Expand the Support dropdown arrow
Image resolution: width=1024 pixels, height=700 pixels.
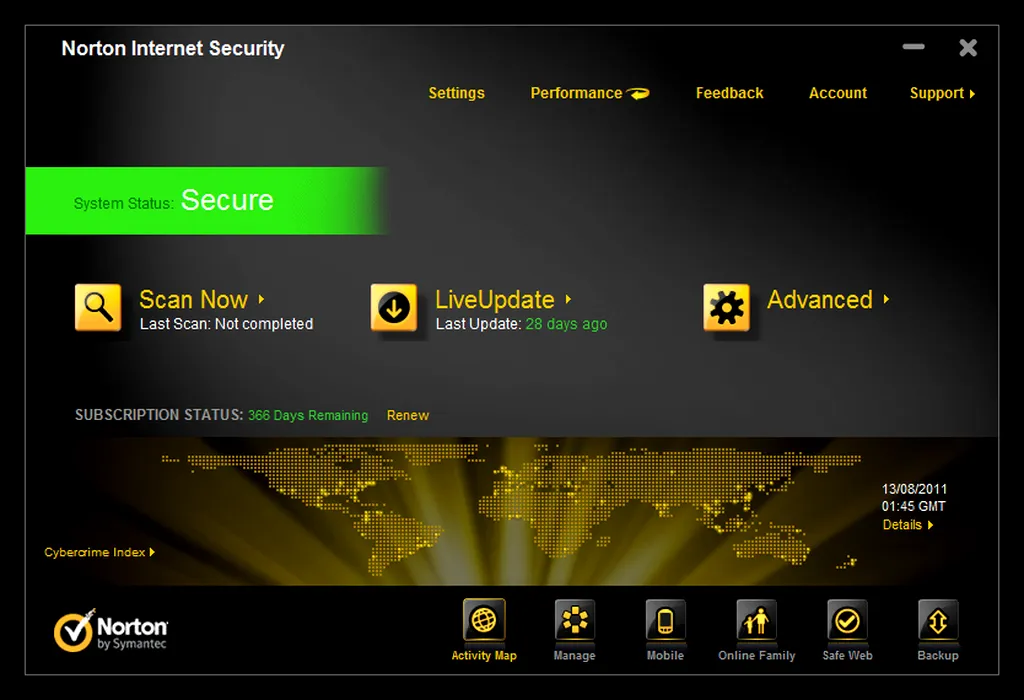click(x=972, y=94)
